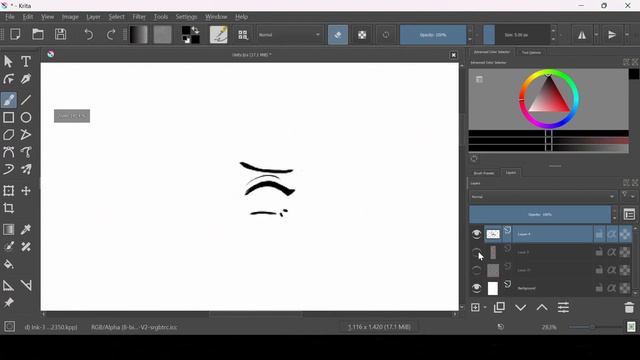Undo the last action

pyautogui.click(x=89, y=35)
